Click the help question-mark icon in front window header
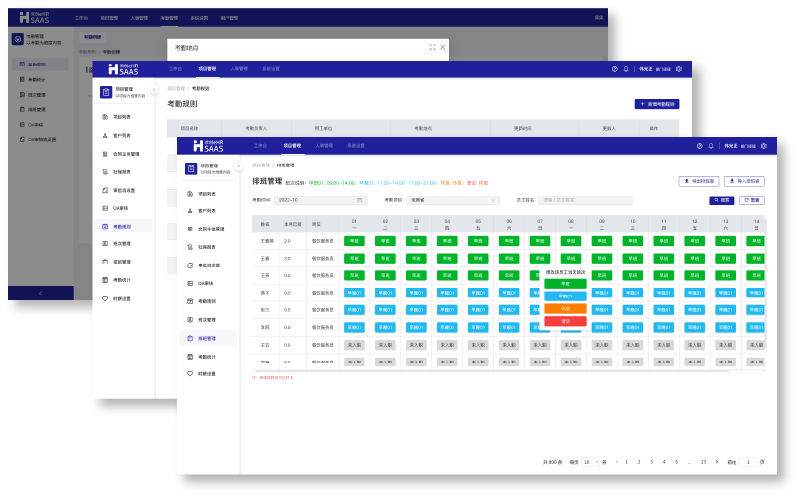The height and width of the screenshot is (497, 799). click(x=699, y=146)
